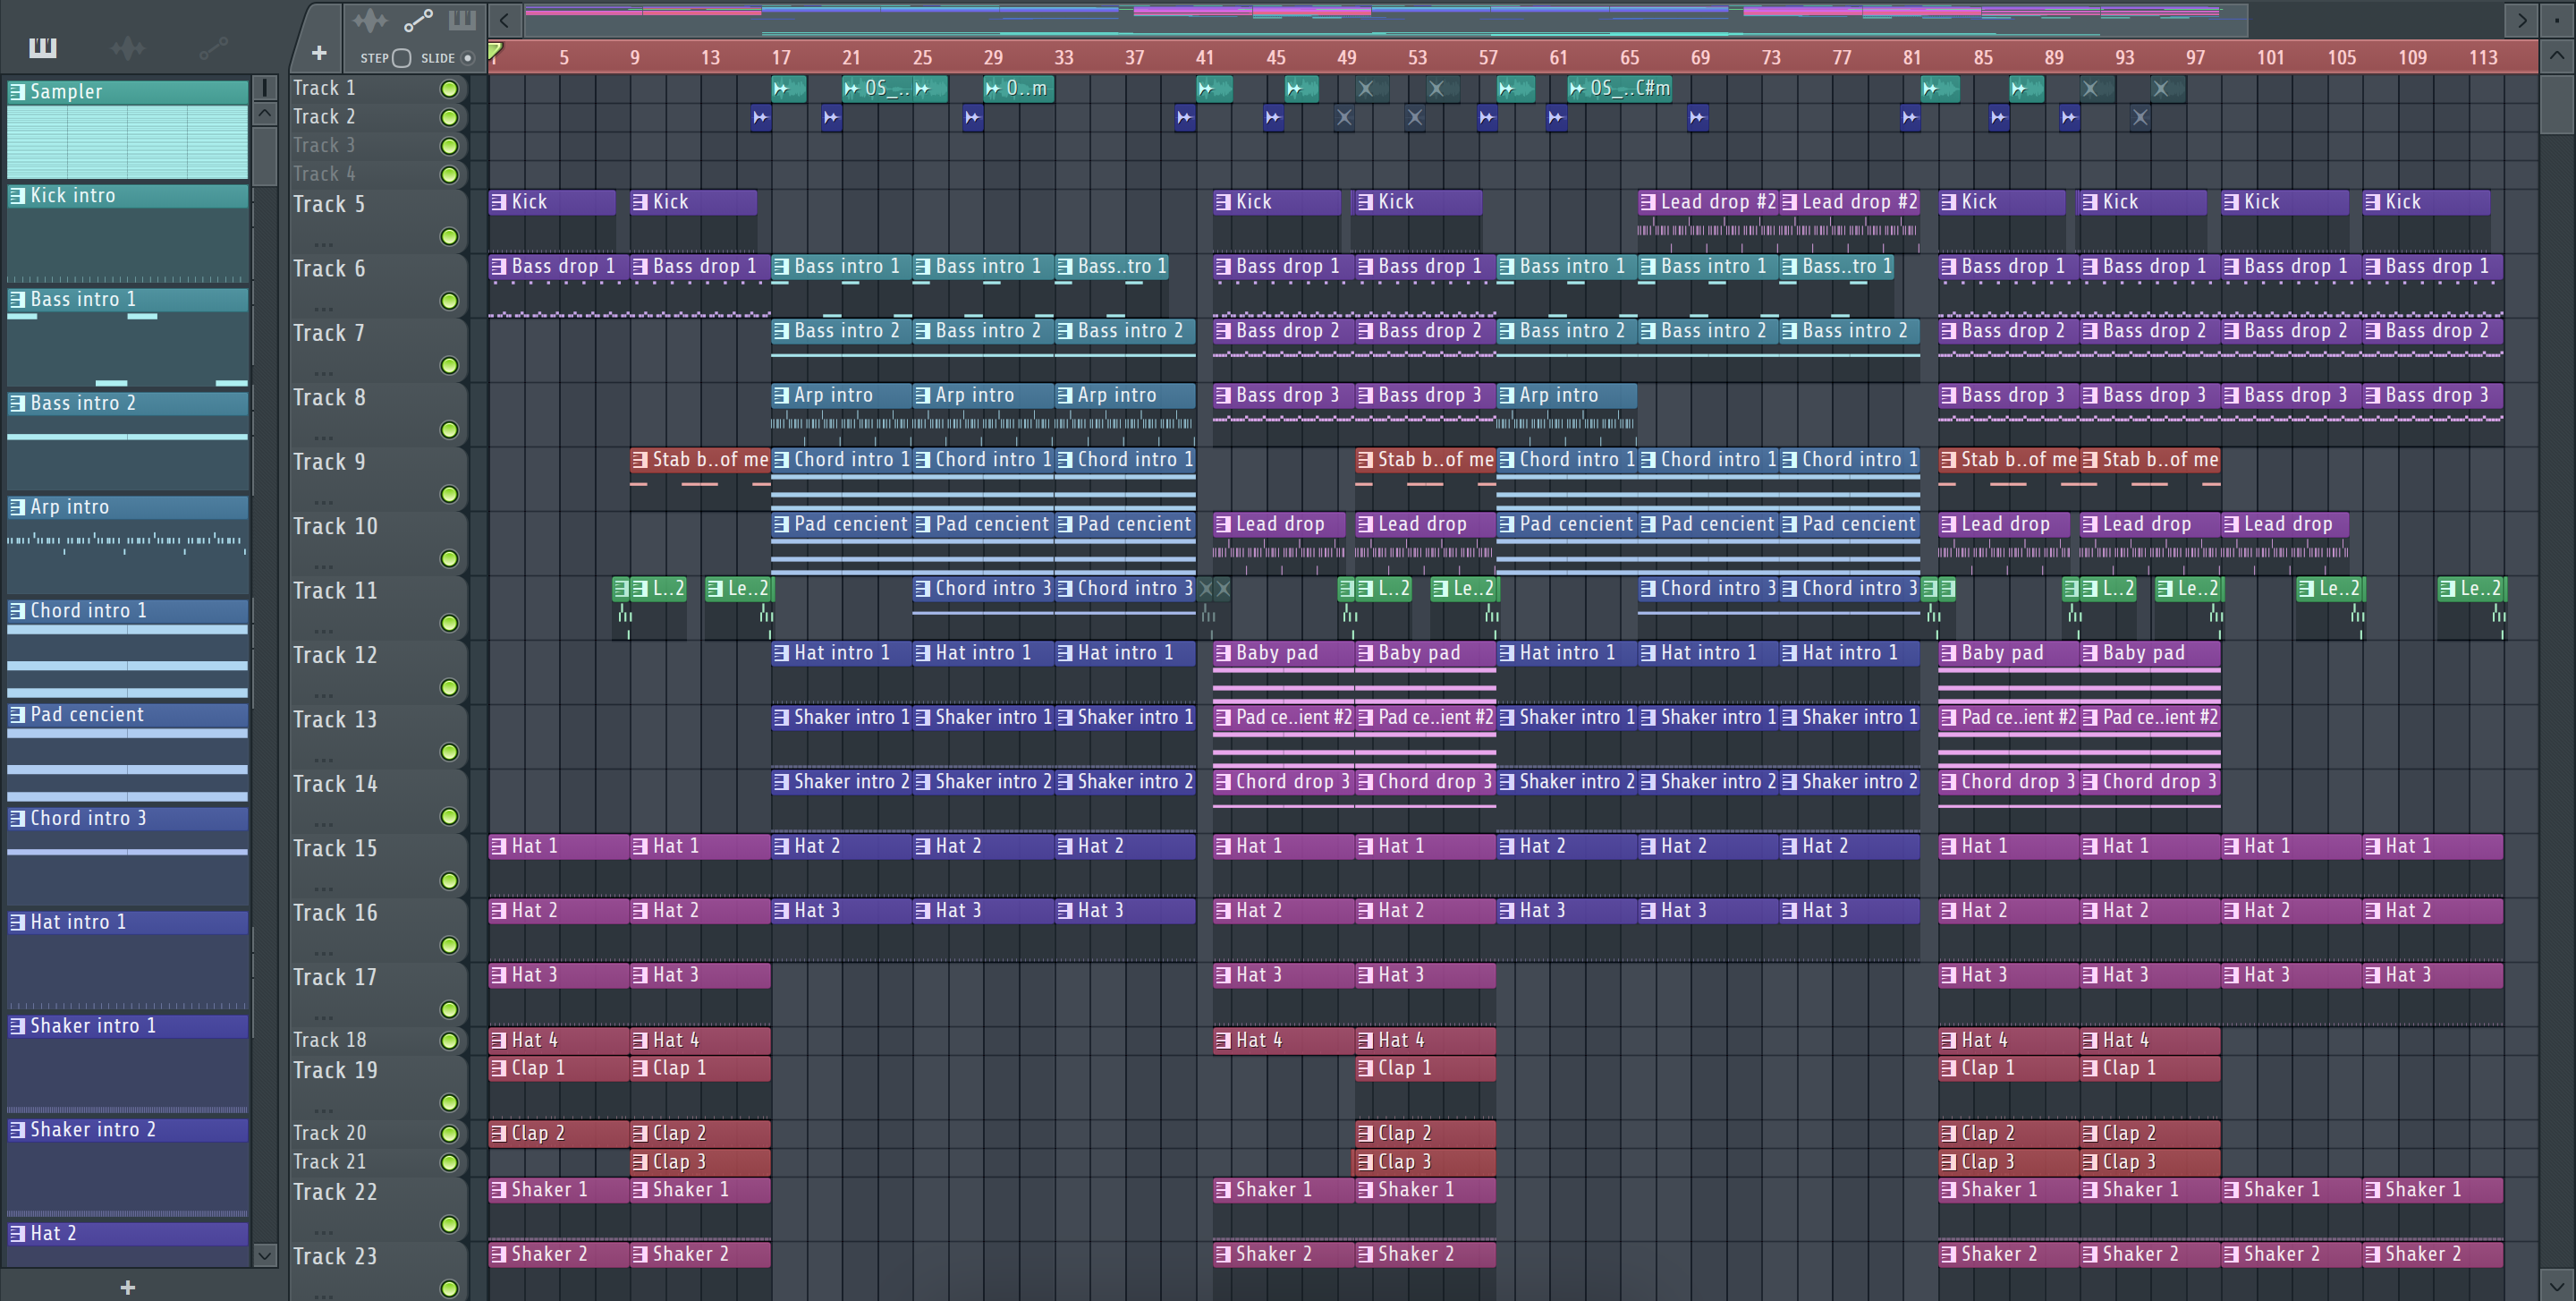
Task: Select the piano pattern picker icon
Action: [43, 47]
